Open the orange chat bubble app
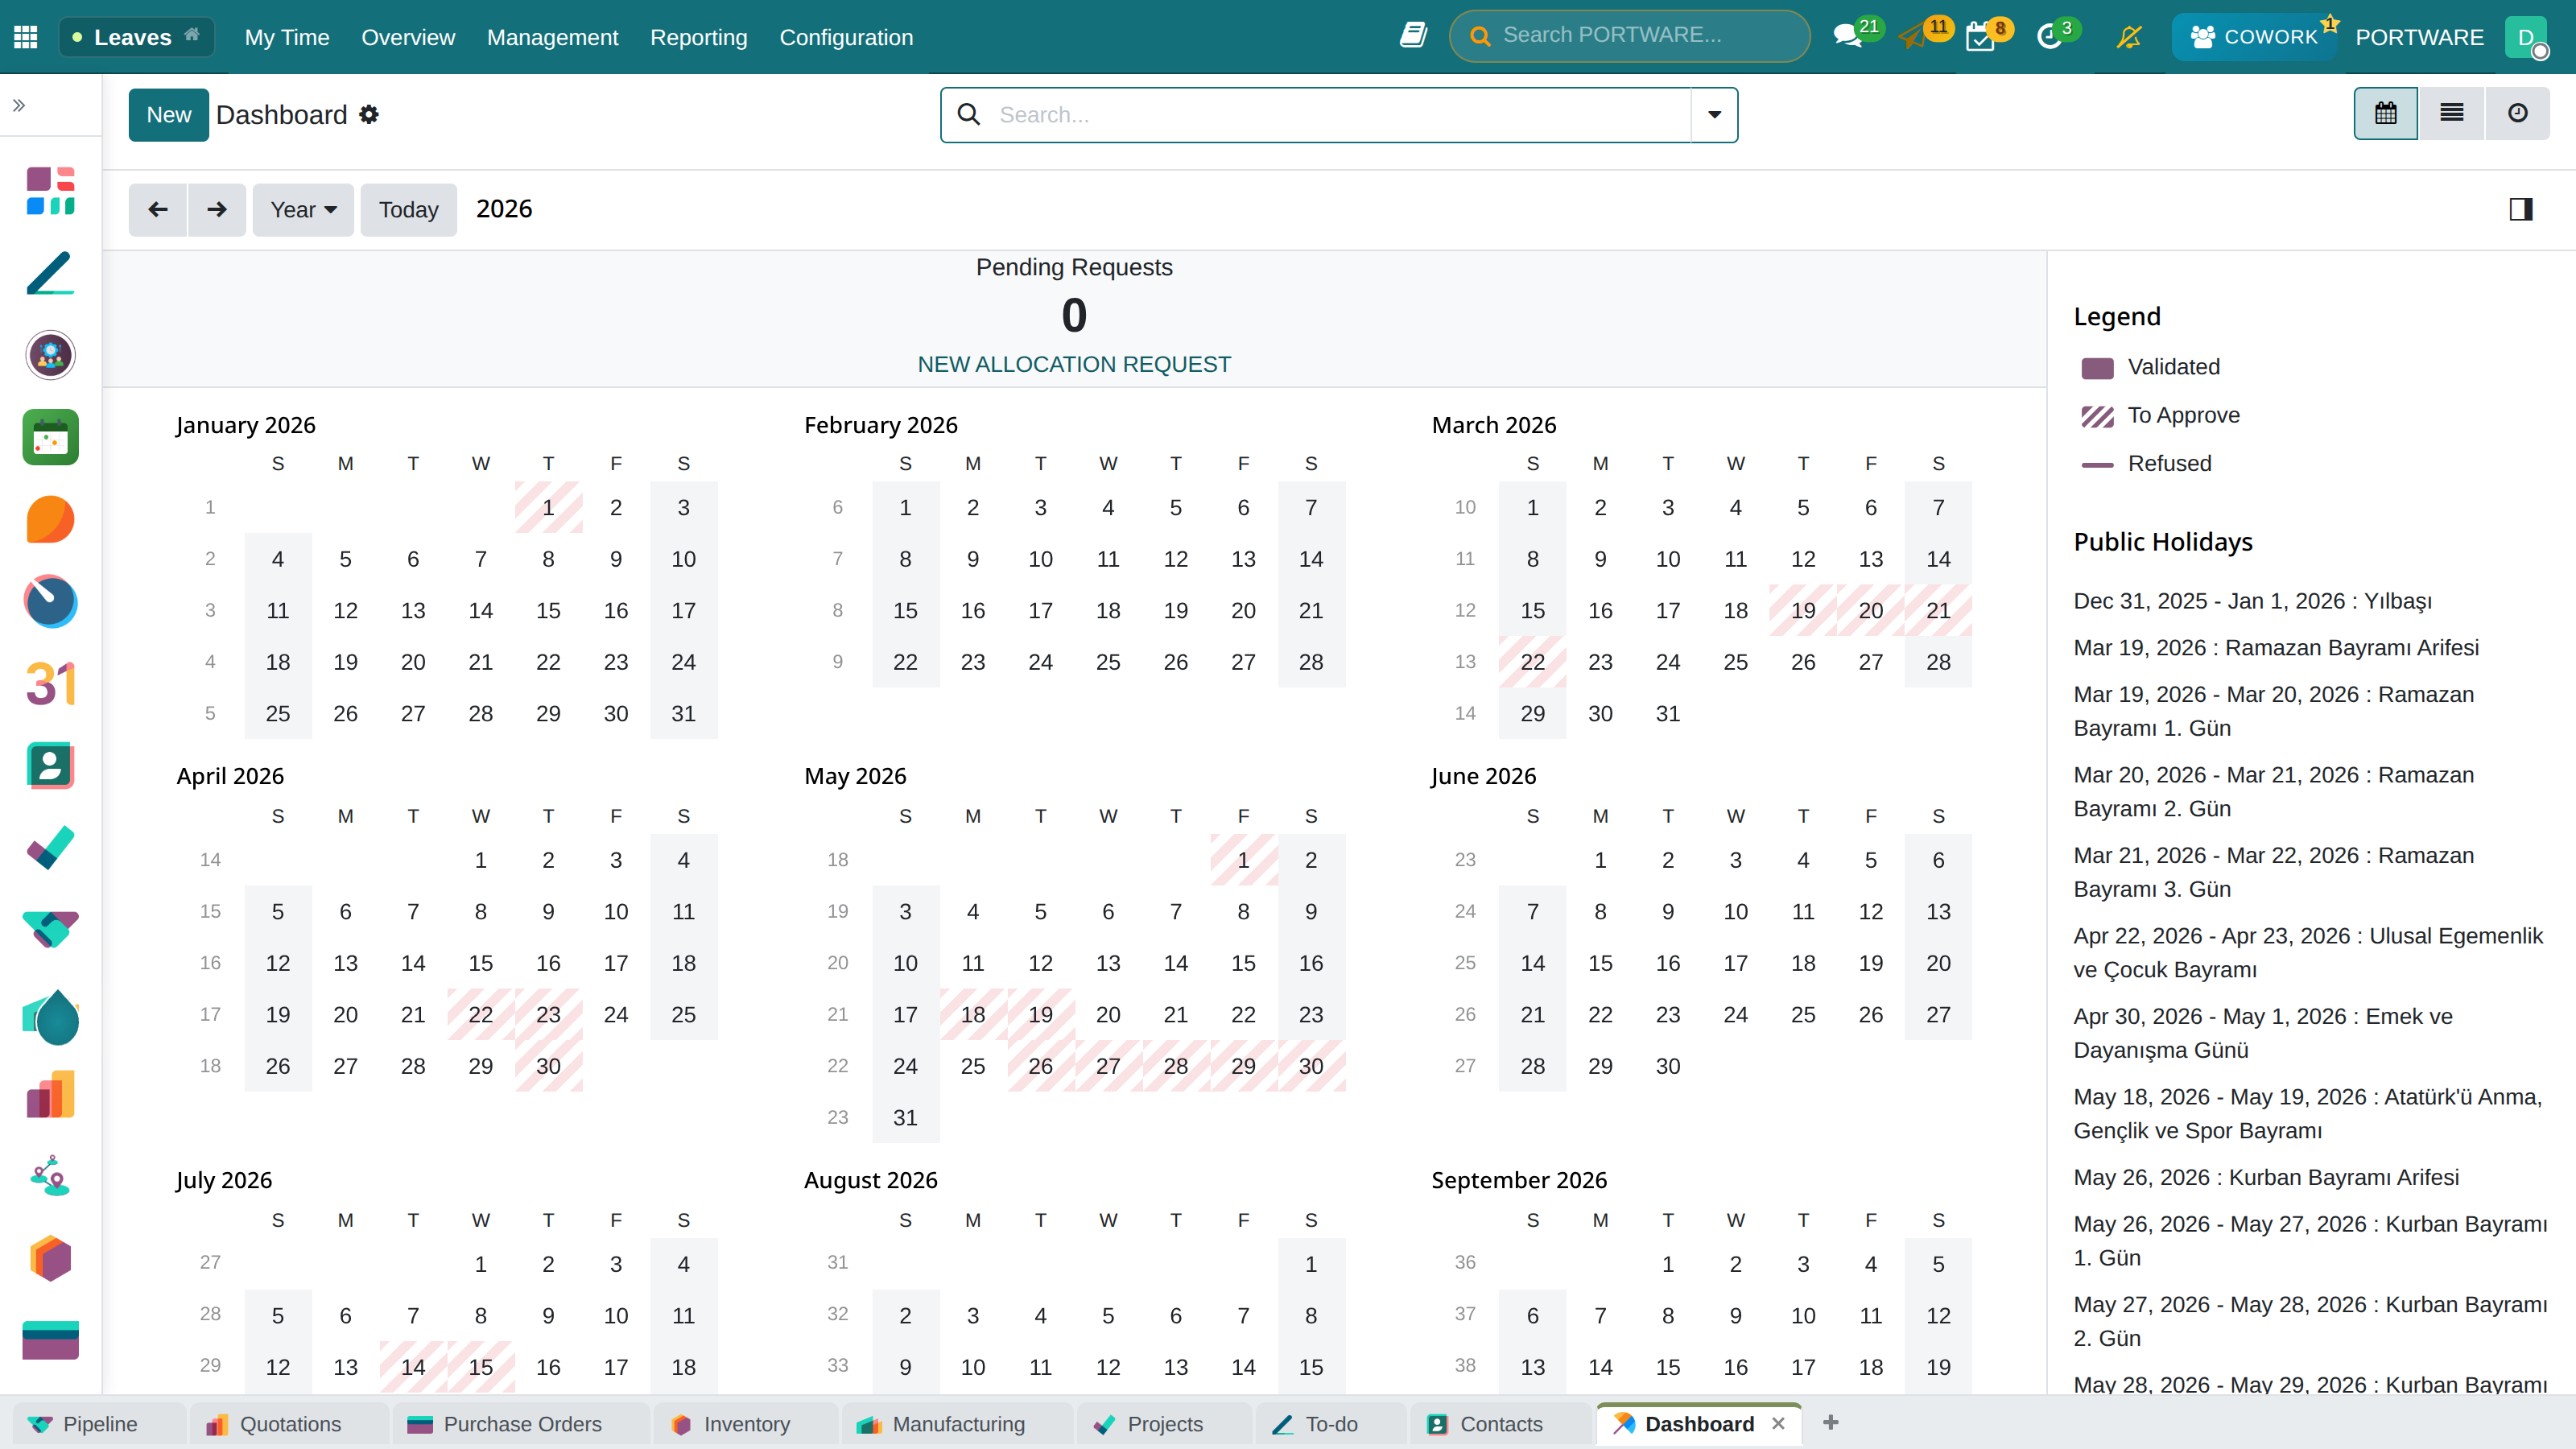The width and height of the screenshot is (2576, 1449). [x=51, y=520]
